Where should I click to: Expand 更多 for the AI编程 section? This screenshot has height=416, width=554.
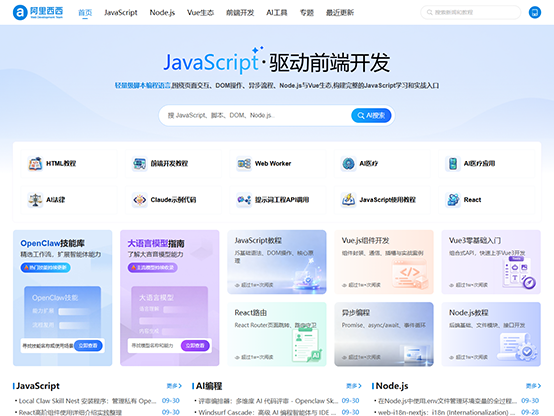(x=354, y=386)
